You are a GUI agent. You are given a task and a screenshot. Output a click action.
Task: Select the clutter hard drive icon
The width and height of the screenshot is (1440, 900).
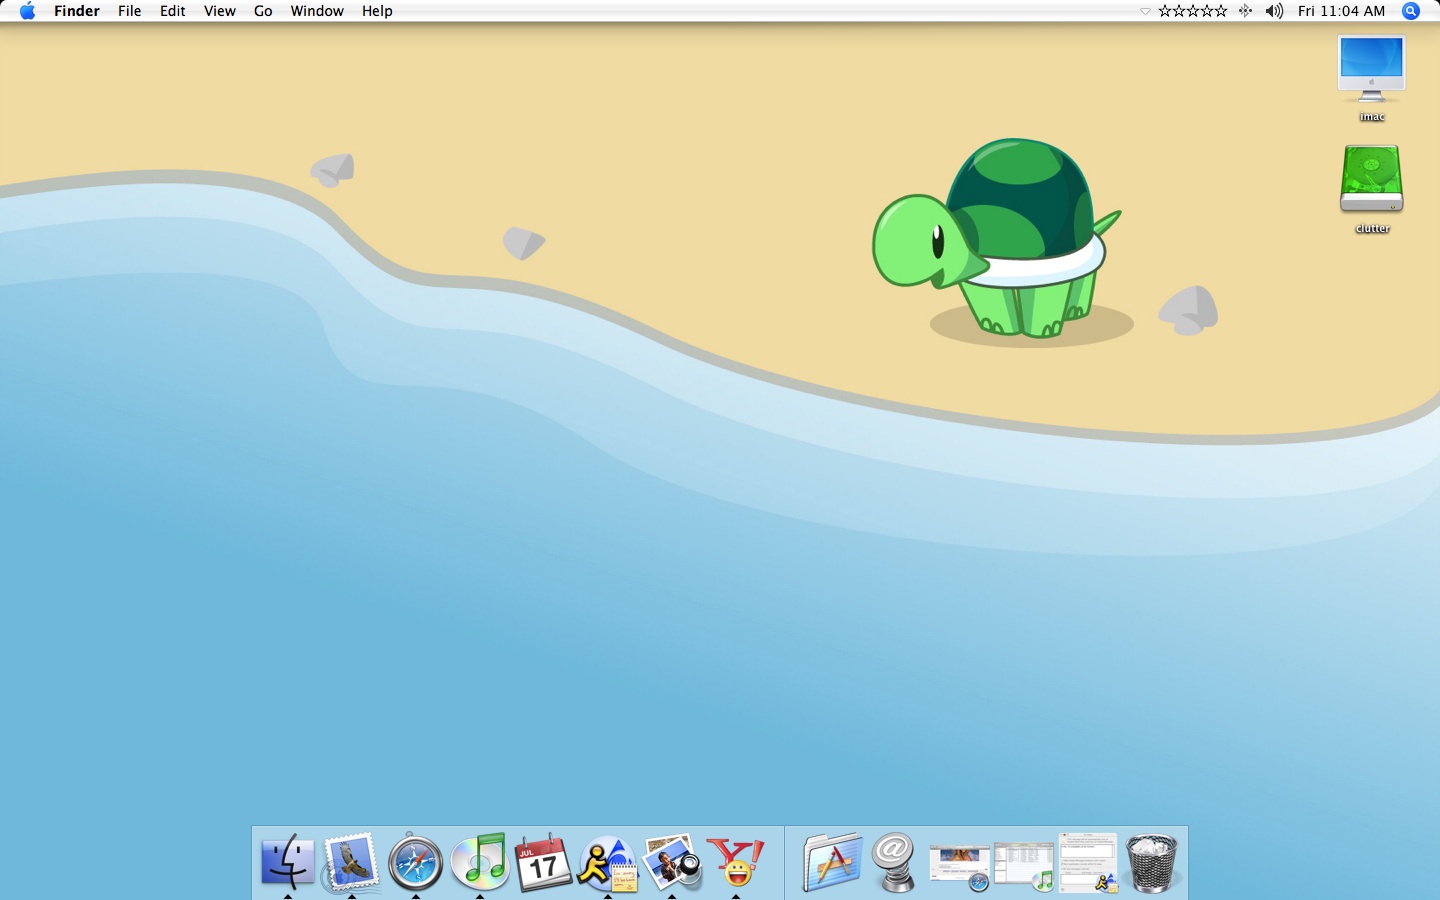(x=1371, y=180)
